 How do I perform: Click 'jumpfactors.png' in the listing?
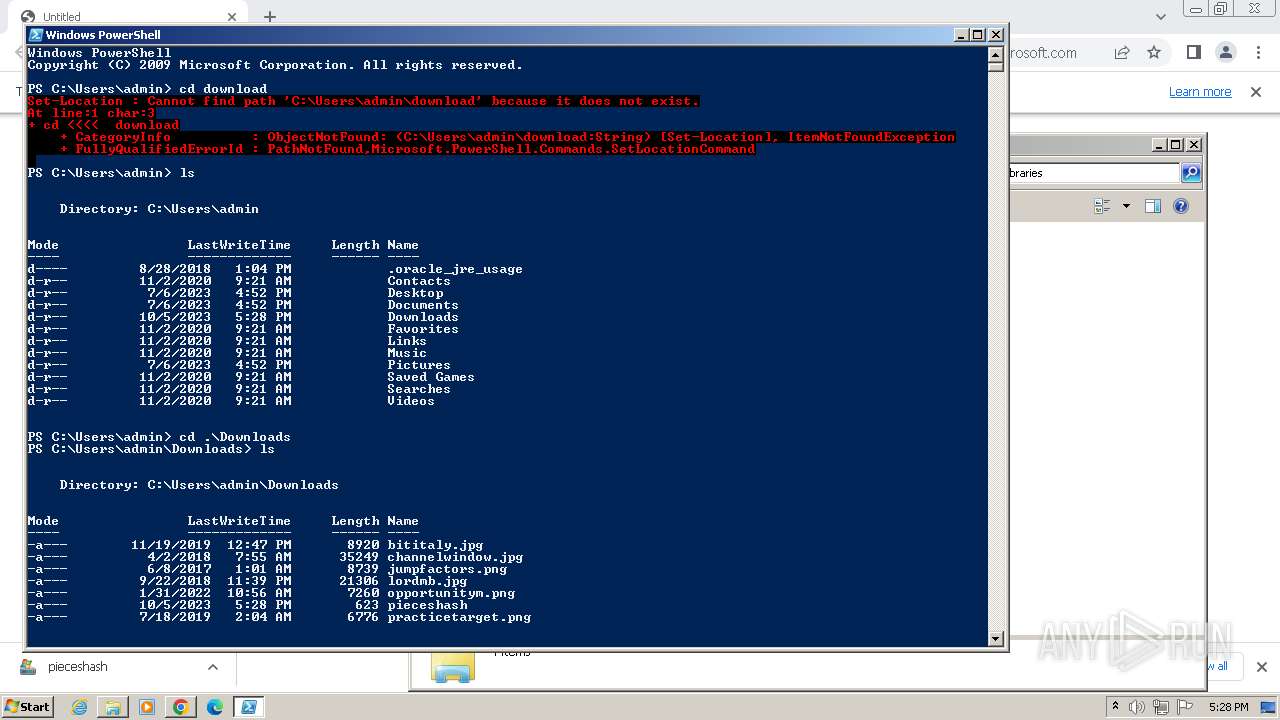coord(447,569)
